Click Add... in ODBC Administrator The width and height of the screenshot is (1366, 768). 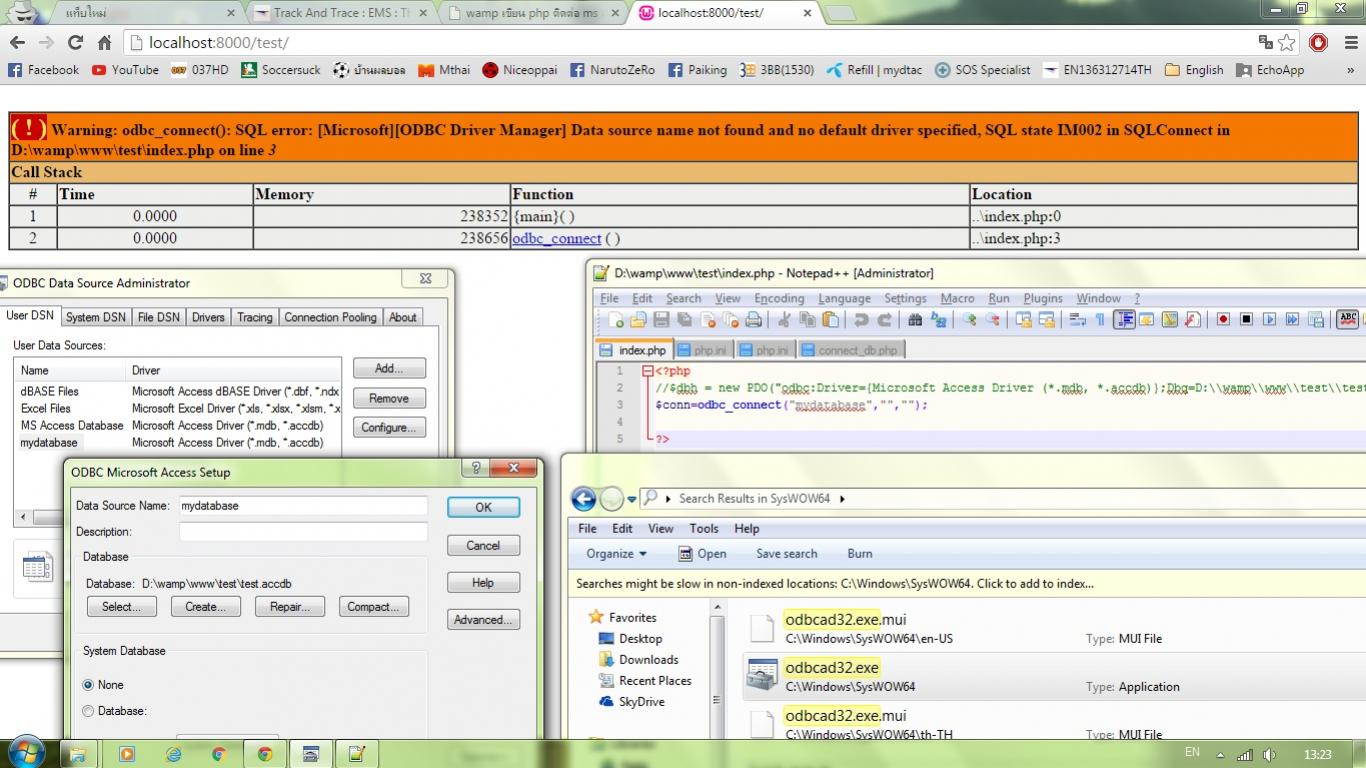click(x=389, y=368)
